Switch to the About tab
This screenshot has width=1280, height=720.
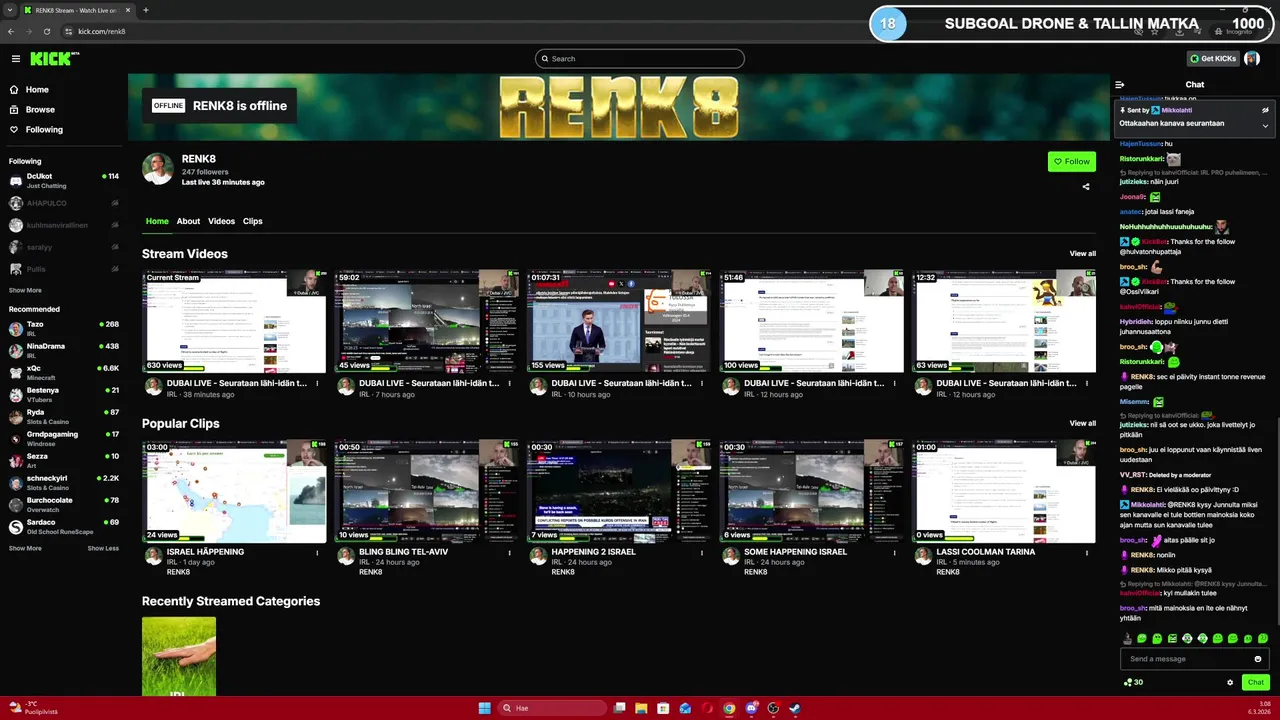(188, 221)
